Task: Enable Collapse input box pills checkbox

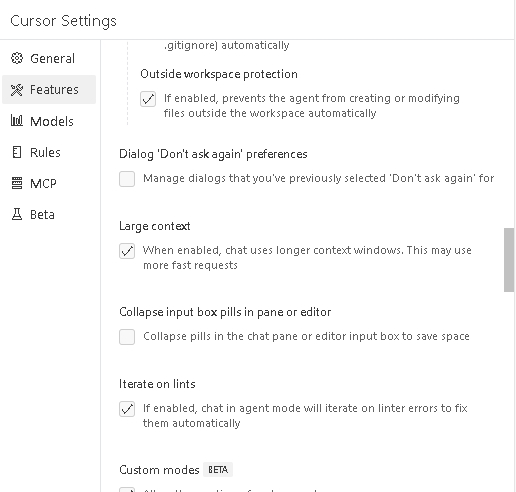Action: click(x=127, y=337)
